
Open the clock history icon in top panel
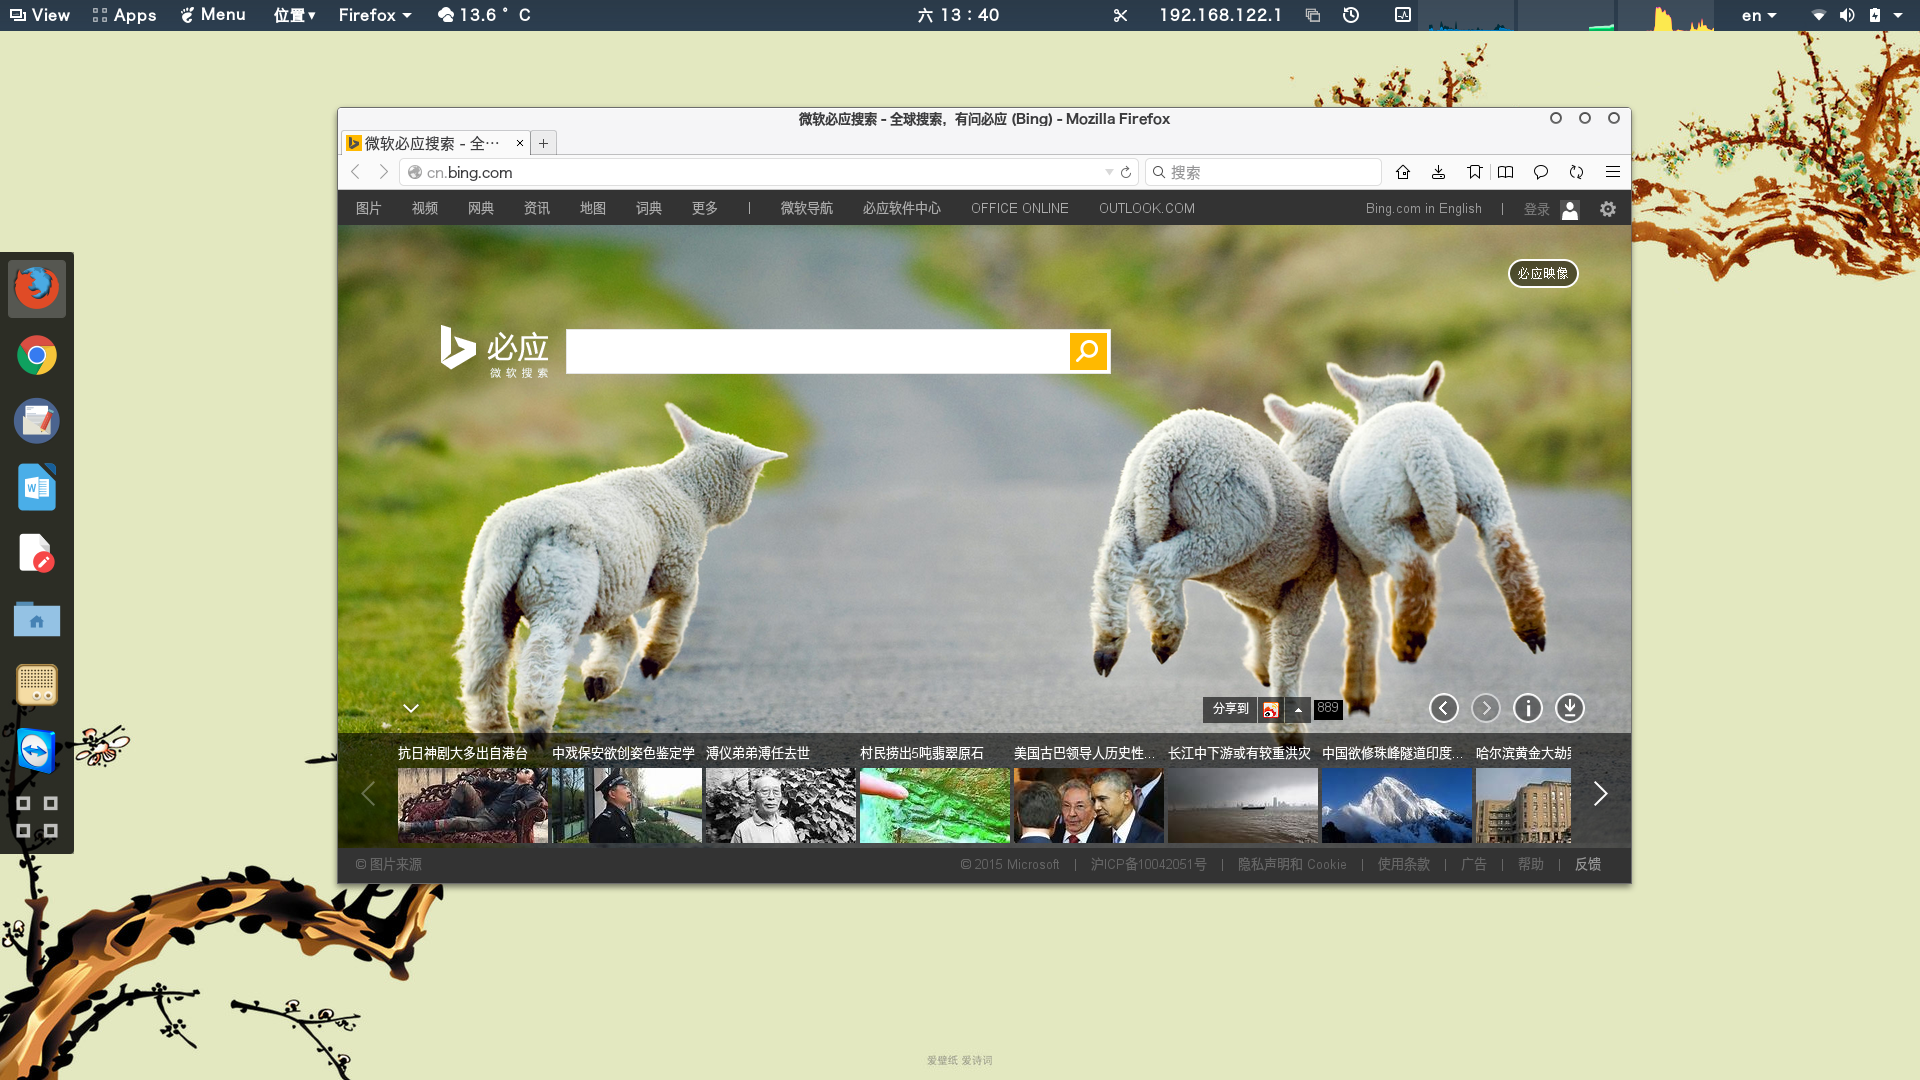click(x=1351, y=15)
